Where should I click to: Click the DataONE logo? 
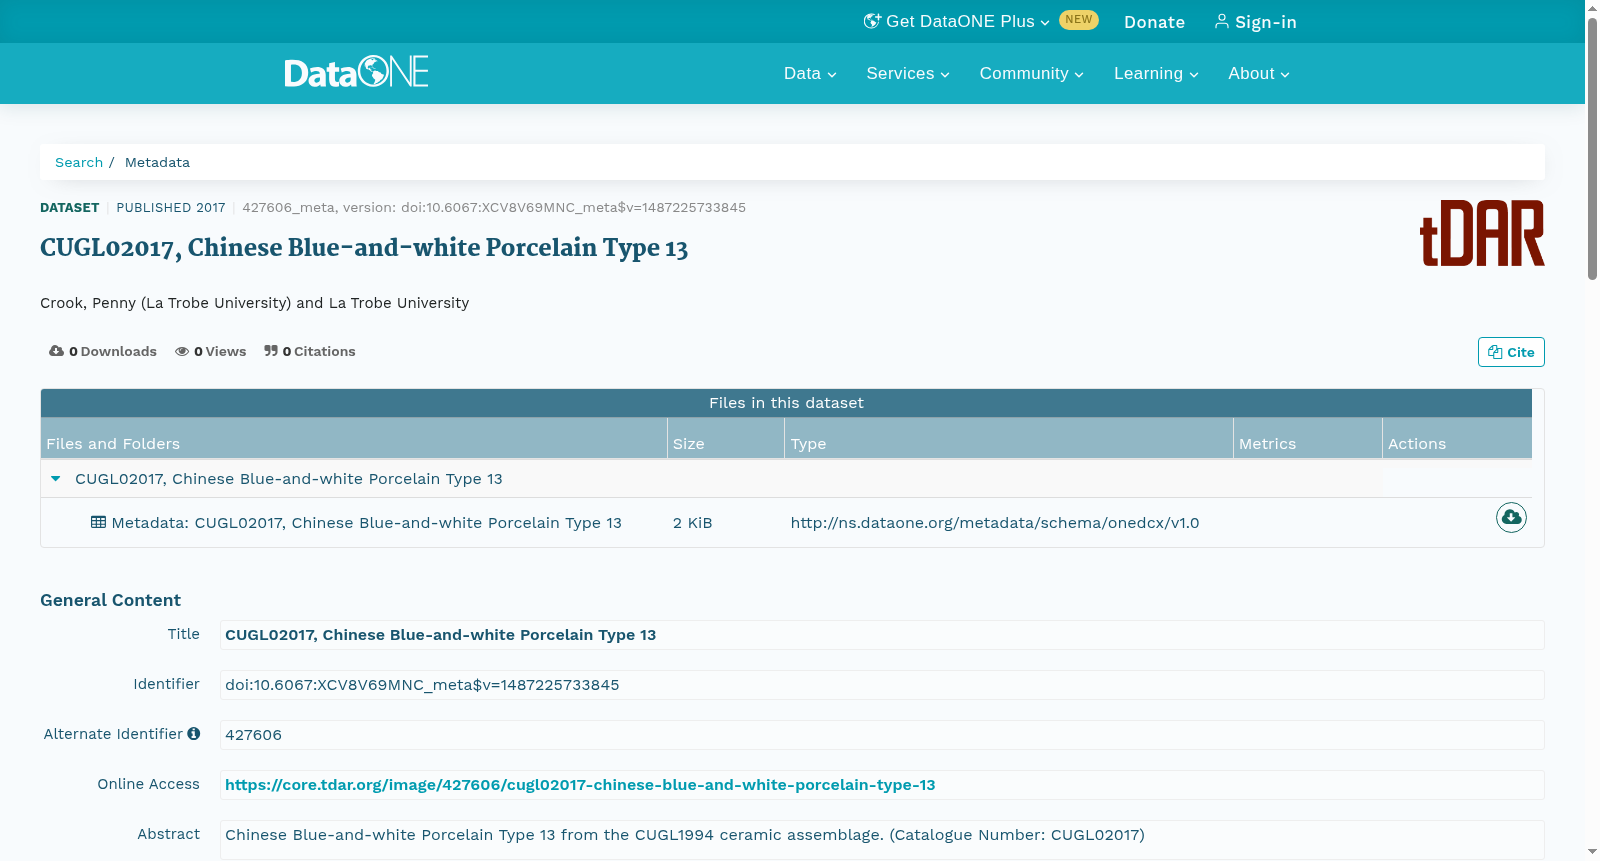(356, 72)
